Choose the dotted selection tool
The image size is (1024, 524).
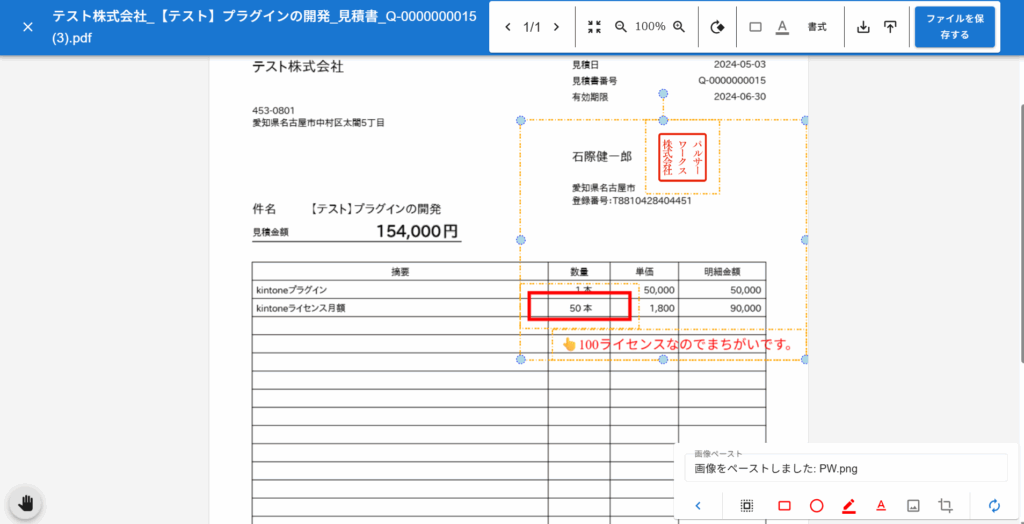(747, 506)
